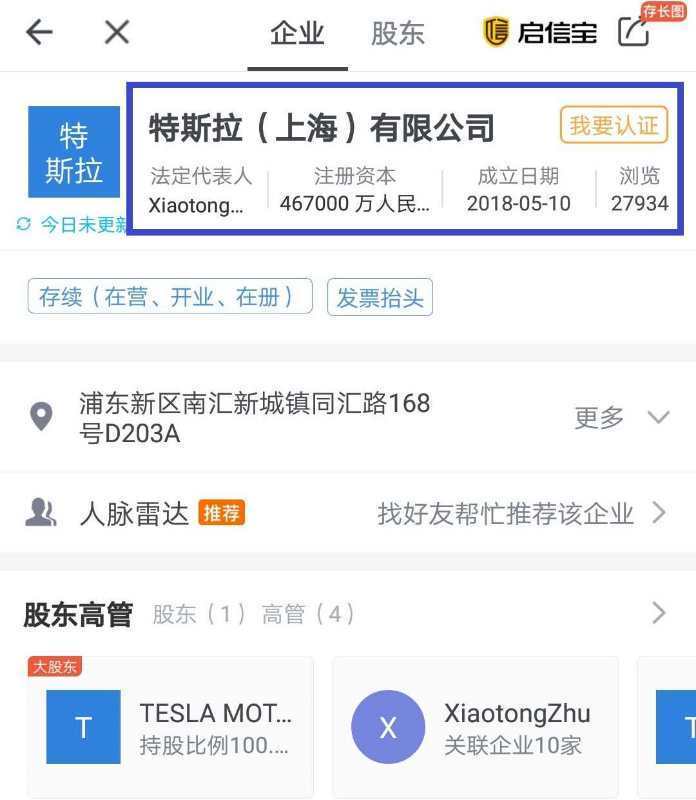Open the XiaotongZhu executive card
696x800 pixels.
475,727
